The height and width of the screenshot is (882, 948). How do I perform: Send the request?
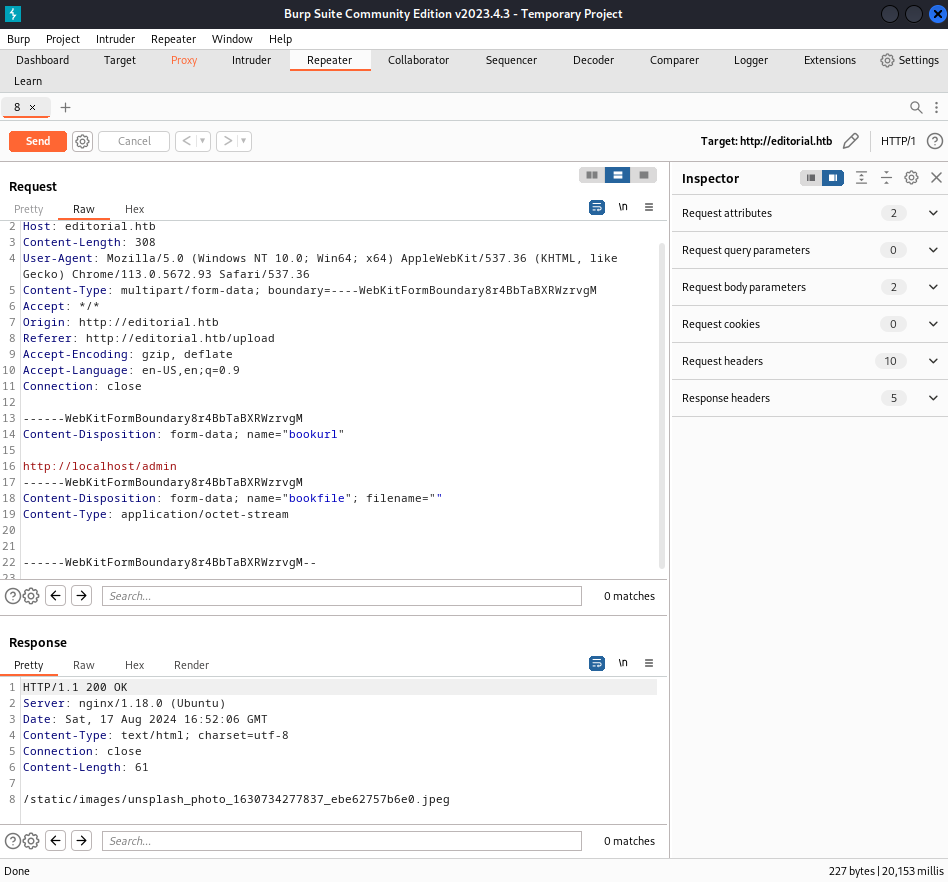tap(37, 141)
